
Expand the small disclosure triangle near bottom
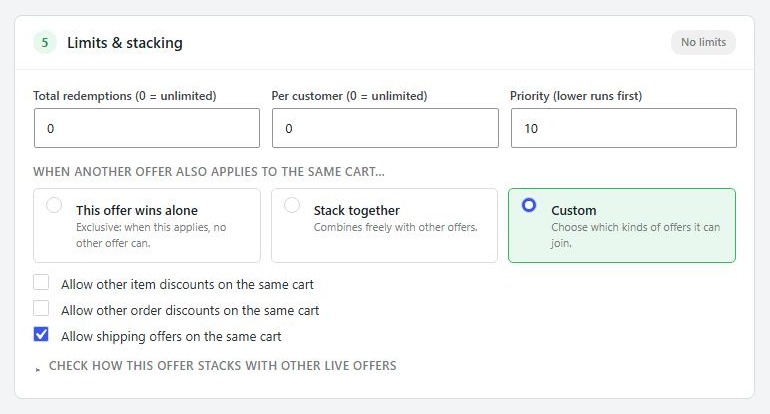(x=38, y=369)
